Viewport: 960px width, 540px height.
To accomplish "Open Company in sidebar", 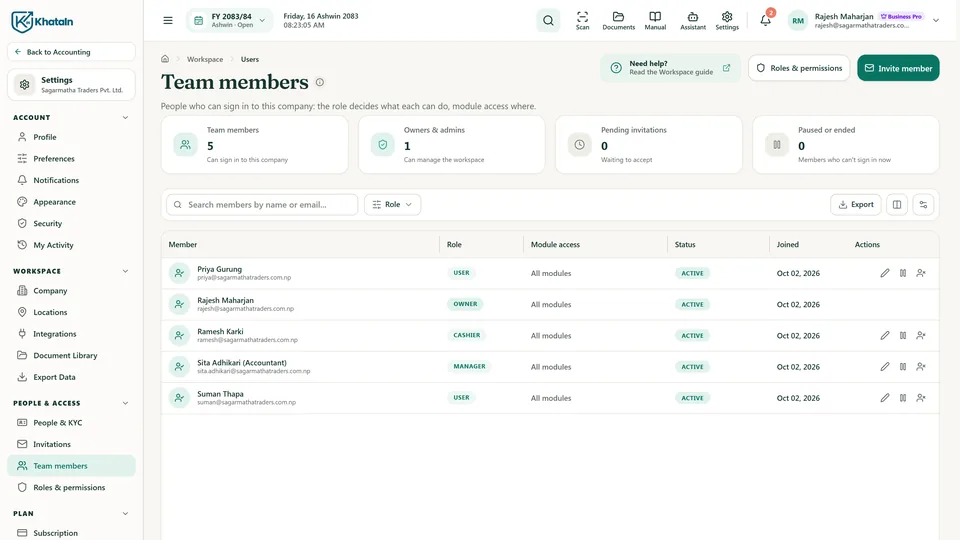I will pos(71,291).
